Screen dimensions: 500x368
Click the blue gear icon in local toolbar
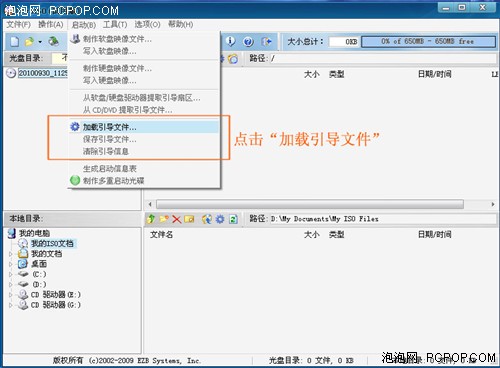coord(220,219)
